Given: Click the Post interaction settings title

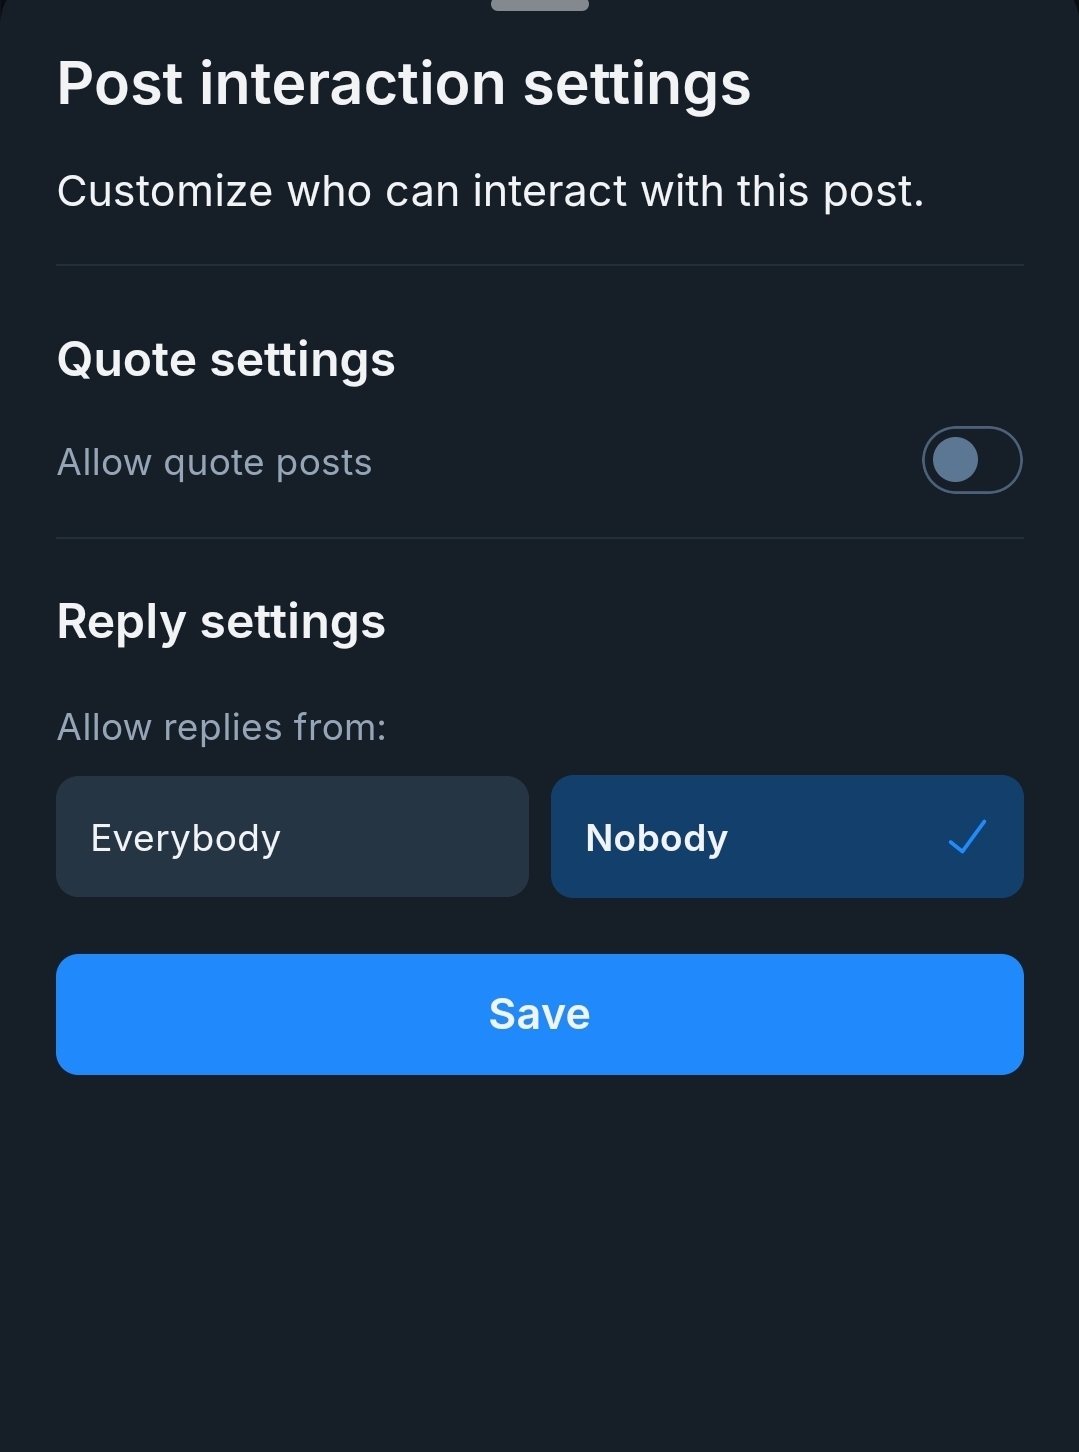Looking at the screenshot, I should click(x=403, y=83).
